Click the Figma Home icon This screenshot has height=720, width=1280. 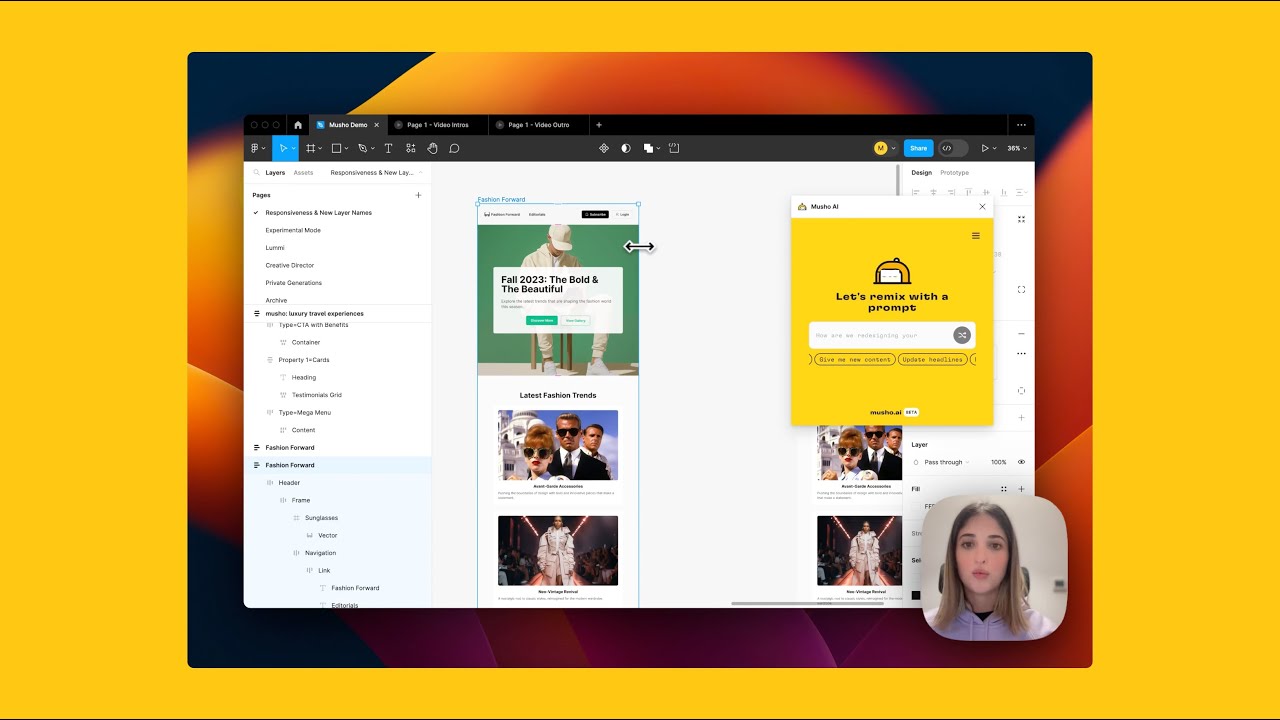297,125
